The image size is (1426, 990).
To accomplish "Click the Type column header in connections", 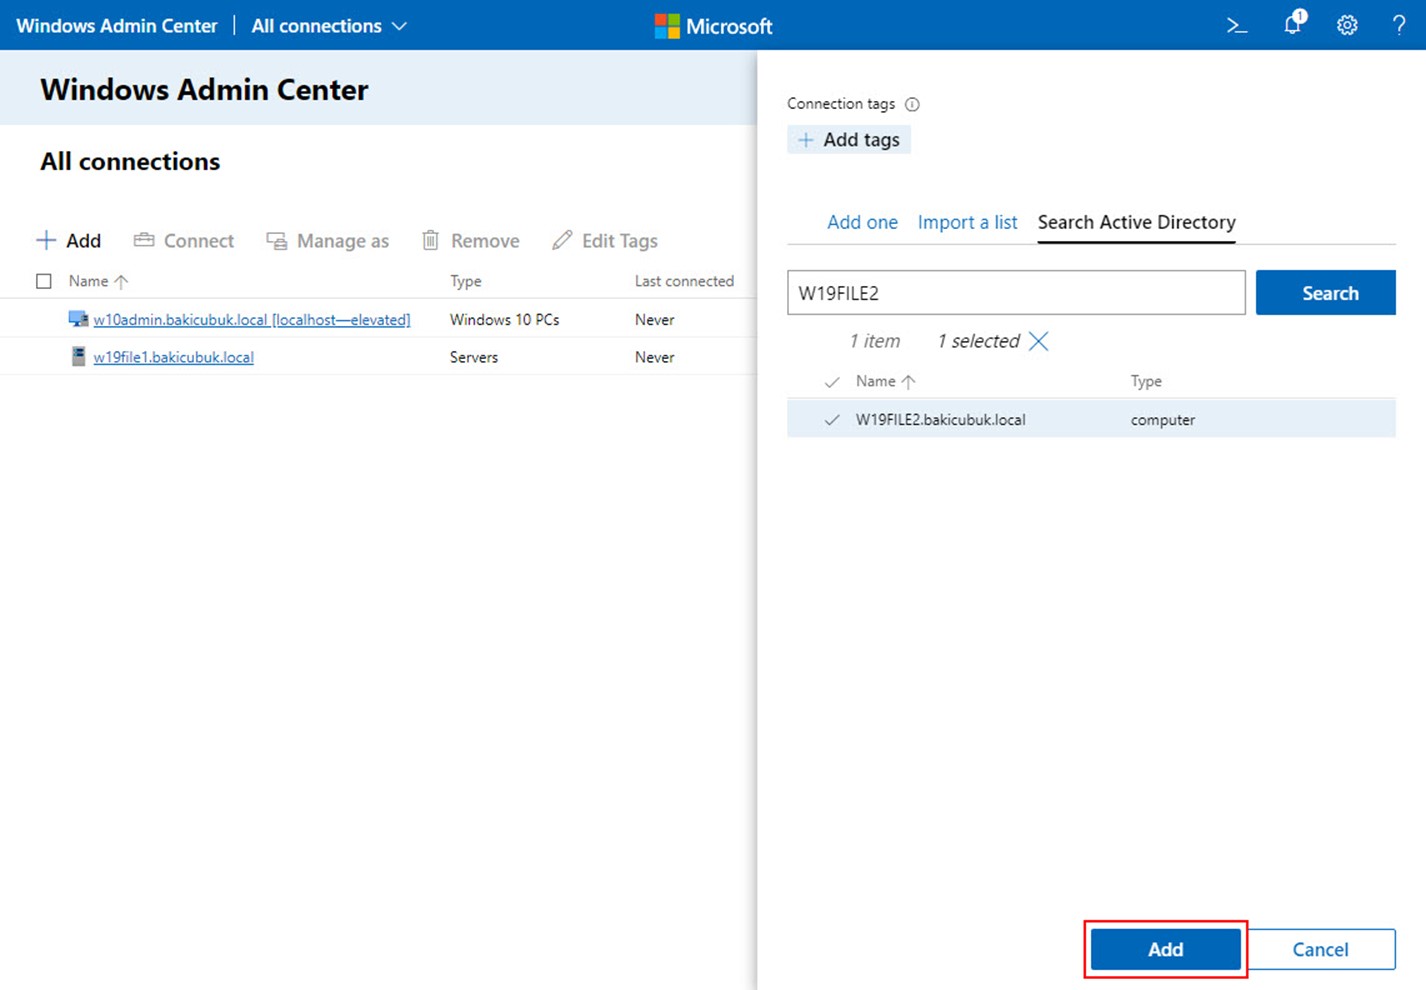I will (x=466, y=281).
